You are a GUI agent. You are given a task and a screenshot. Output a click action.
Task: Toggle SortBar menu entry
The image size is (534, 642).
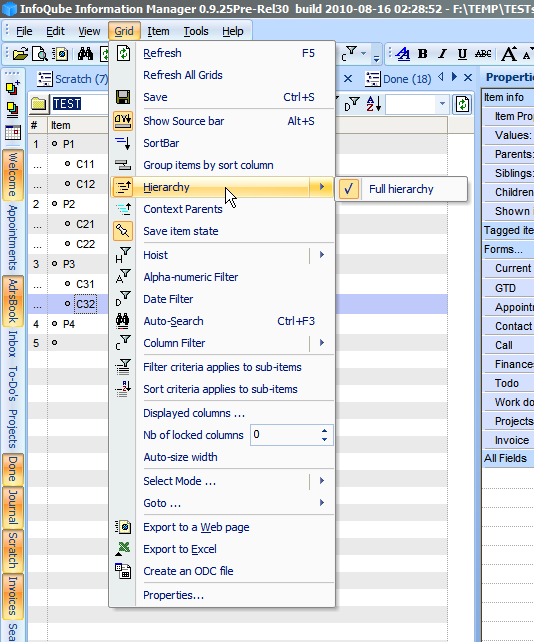click(x=222, y=143)
